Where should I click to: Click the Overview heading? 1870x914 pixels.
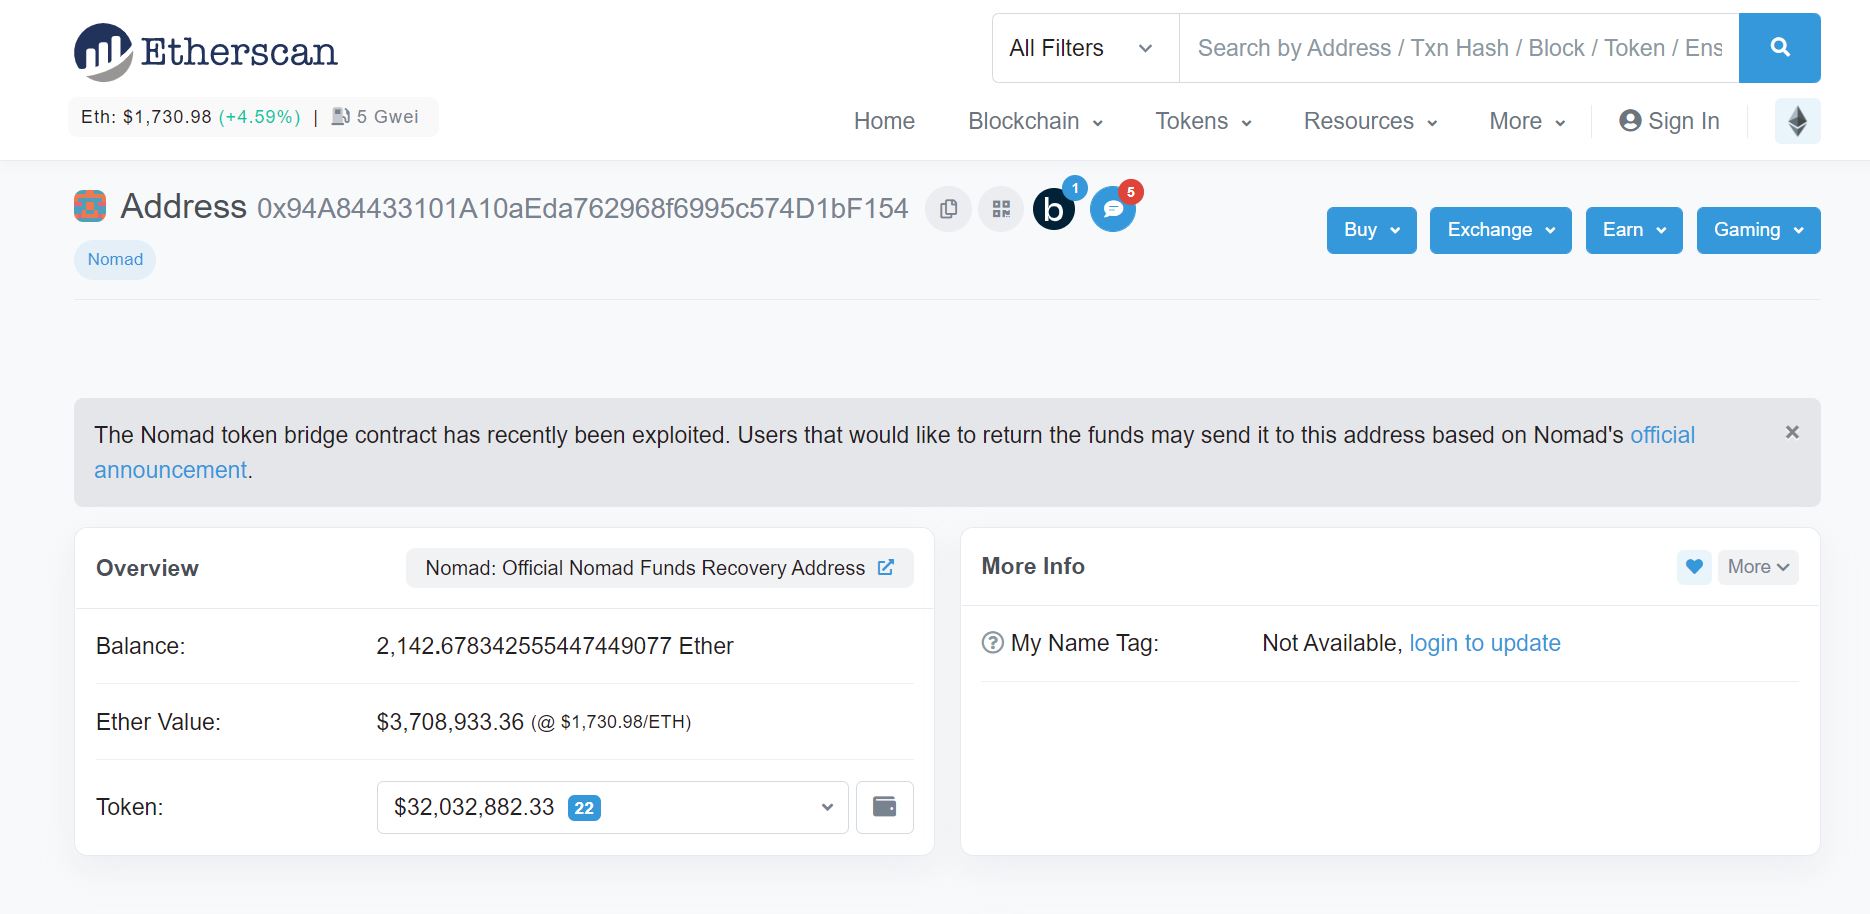(147, 568)
